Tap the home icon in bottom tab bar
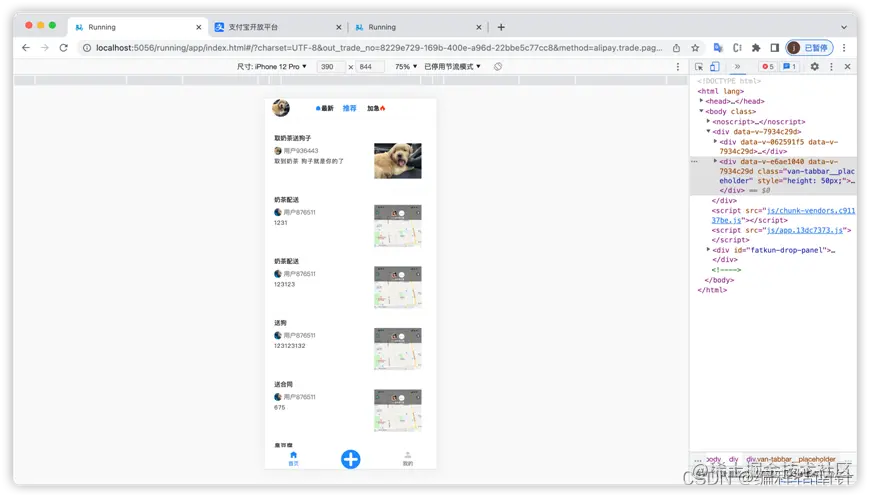The width and height of the screenshot is (869, 497). coord(293,458)
